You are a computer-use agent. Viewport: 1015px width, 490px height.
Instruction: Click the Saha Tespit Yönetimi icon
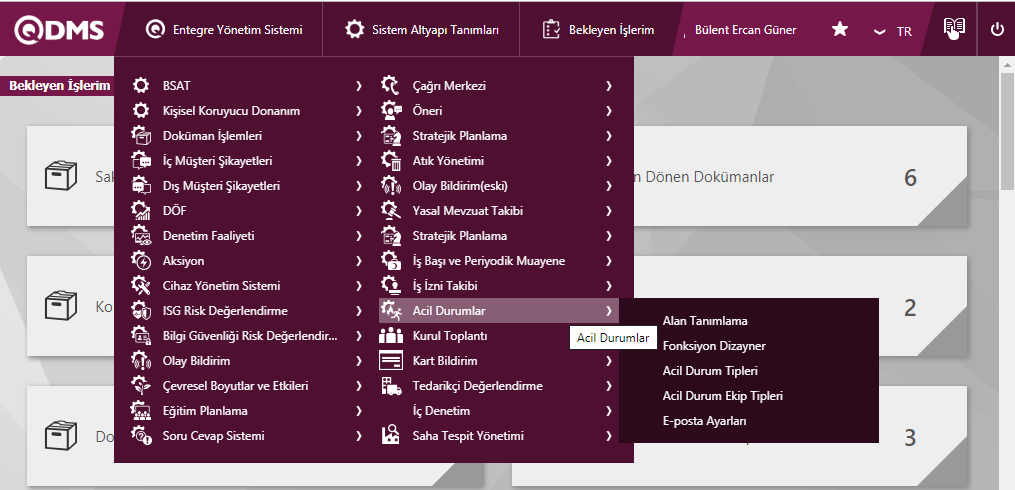(391, 436)
